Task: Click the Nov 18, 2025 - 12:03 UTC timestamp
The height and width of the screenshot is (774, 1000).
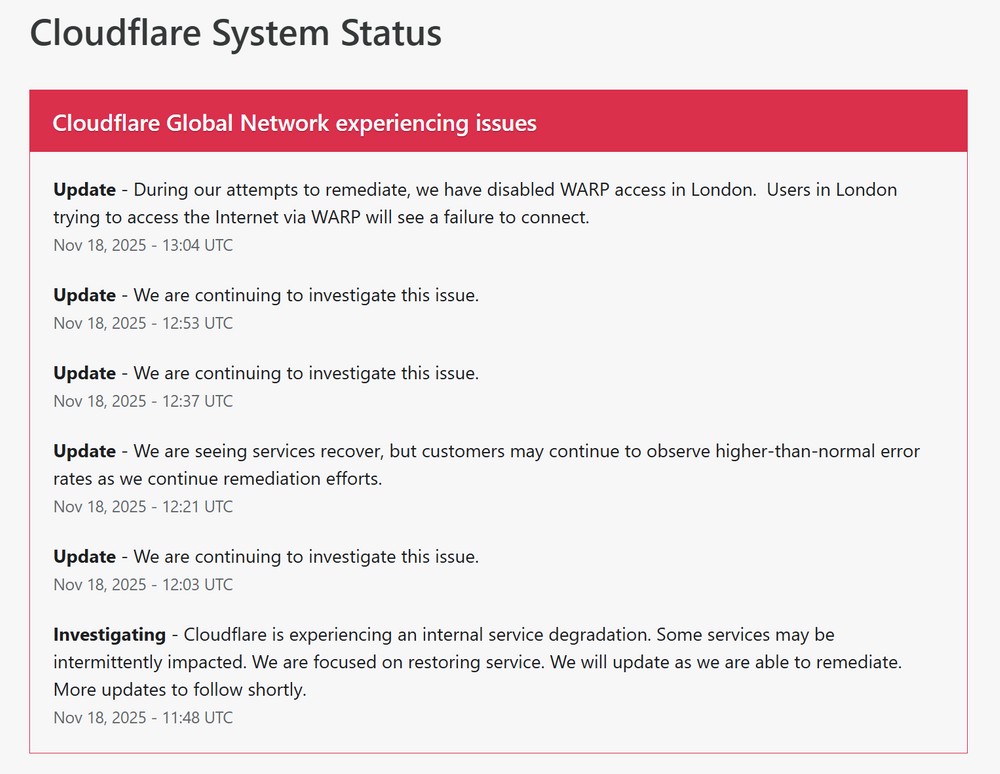Action: tap(143, 584)
